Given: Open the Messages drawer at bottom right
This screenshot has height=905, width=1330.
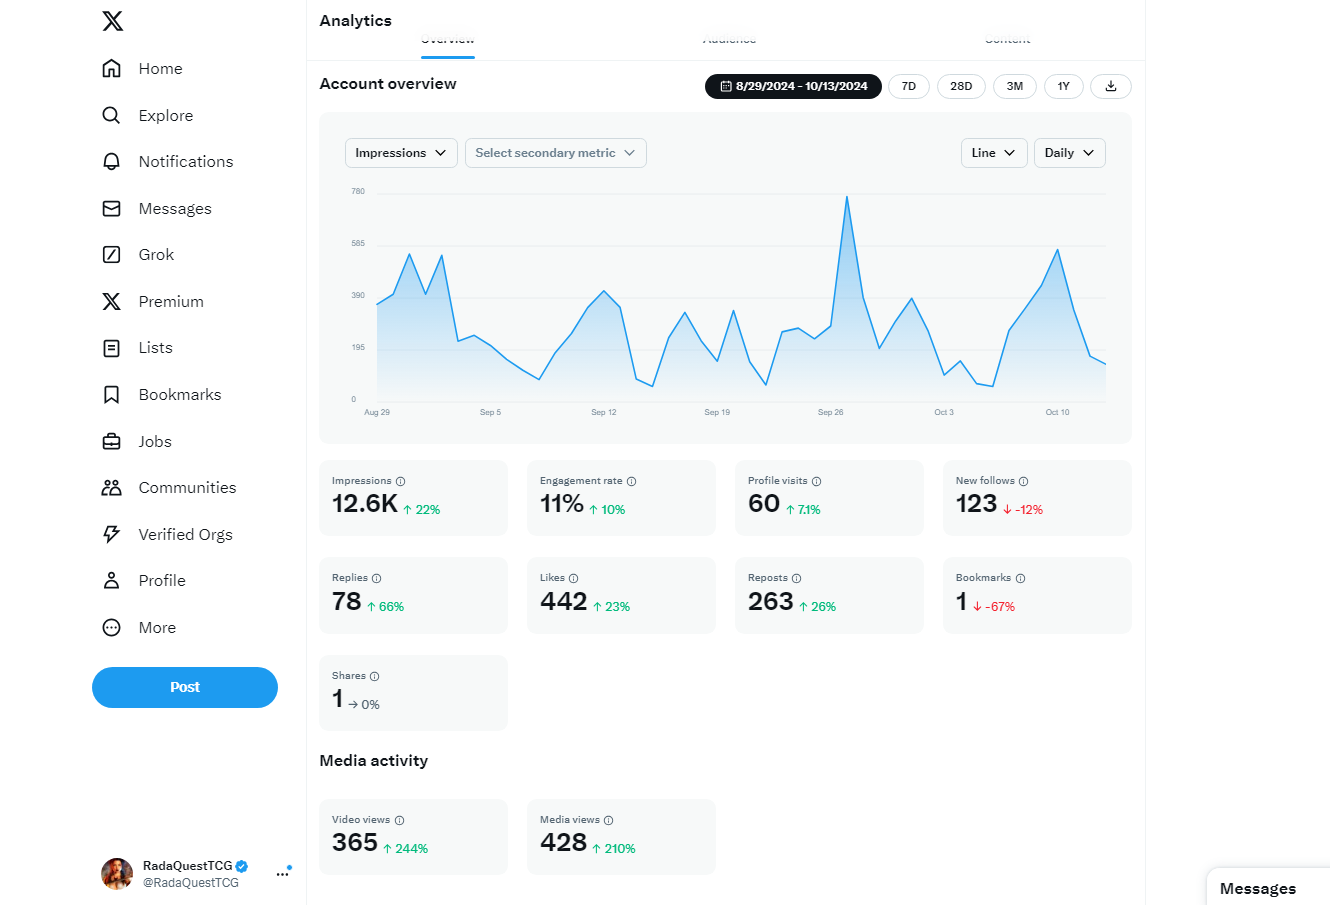Looking at the screenshot, I should pos(1268,888).
